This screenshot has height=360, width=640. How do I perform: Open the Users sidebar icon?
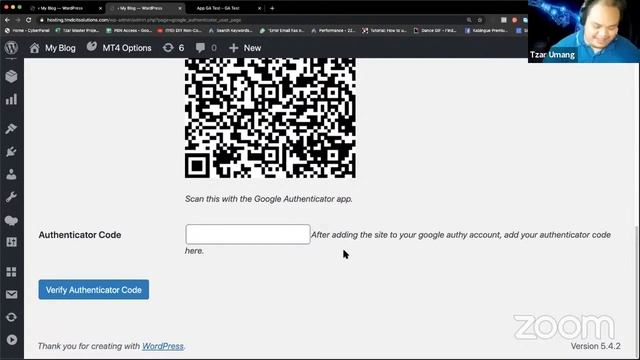pos(11,174)
